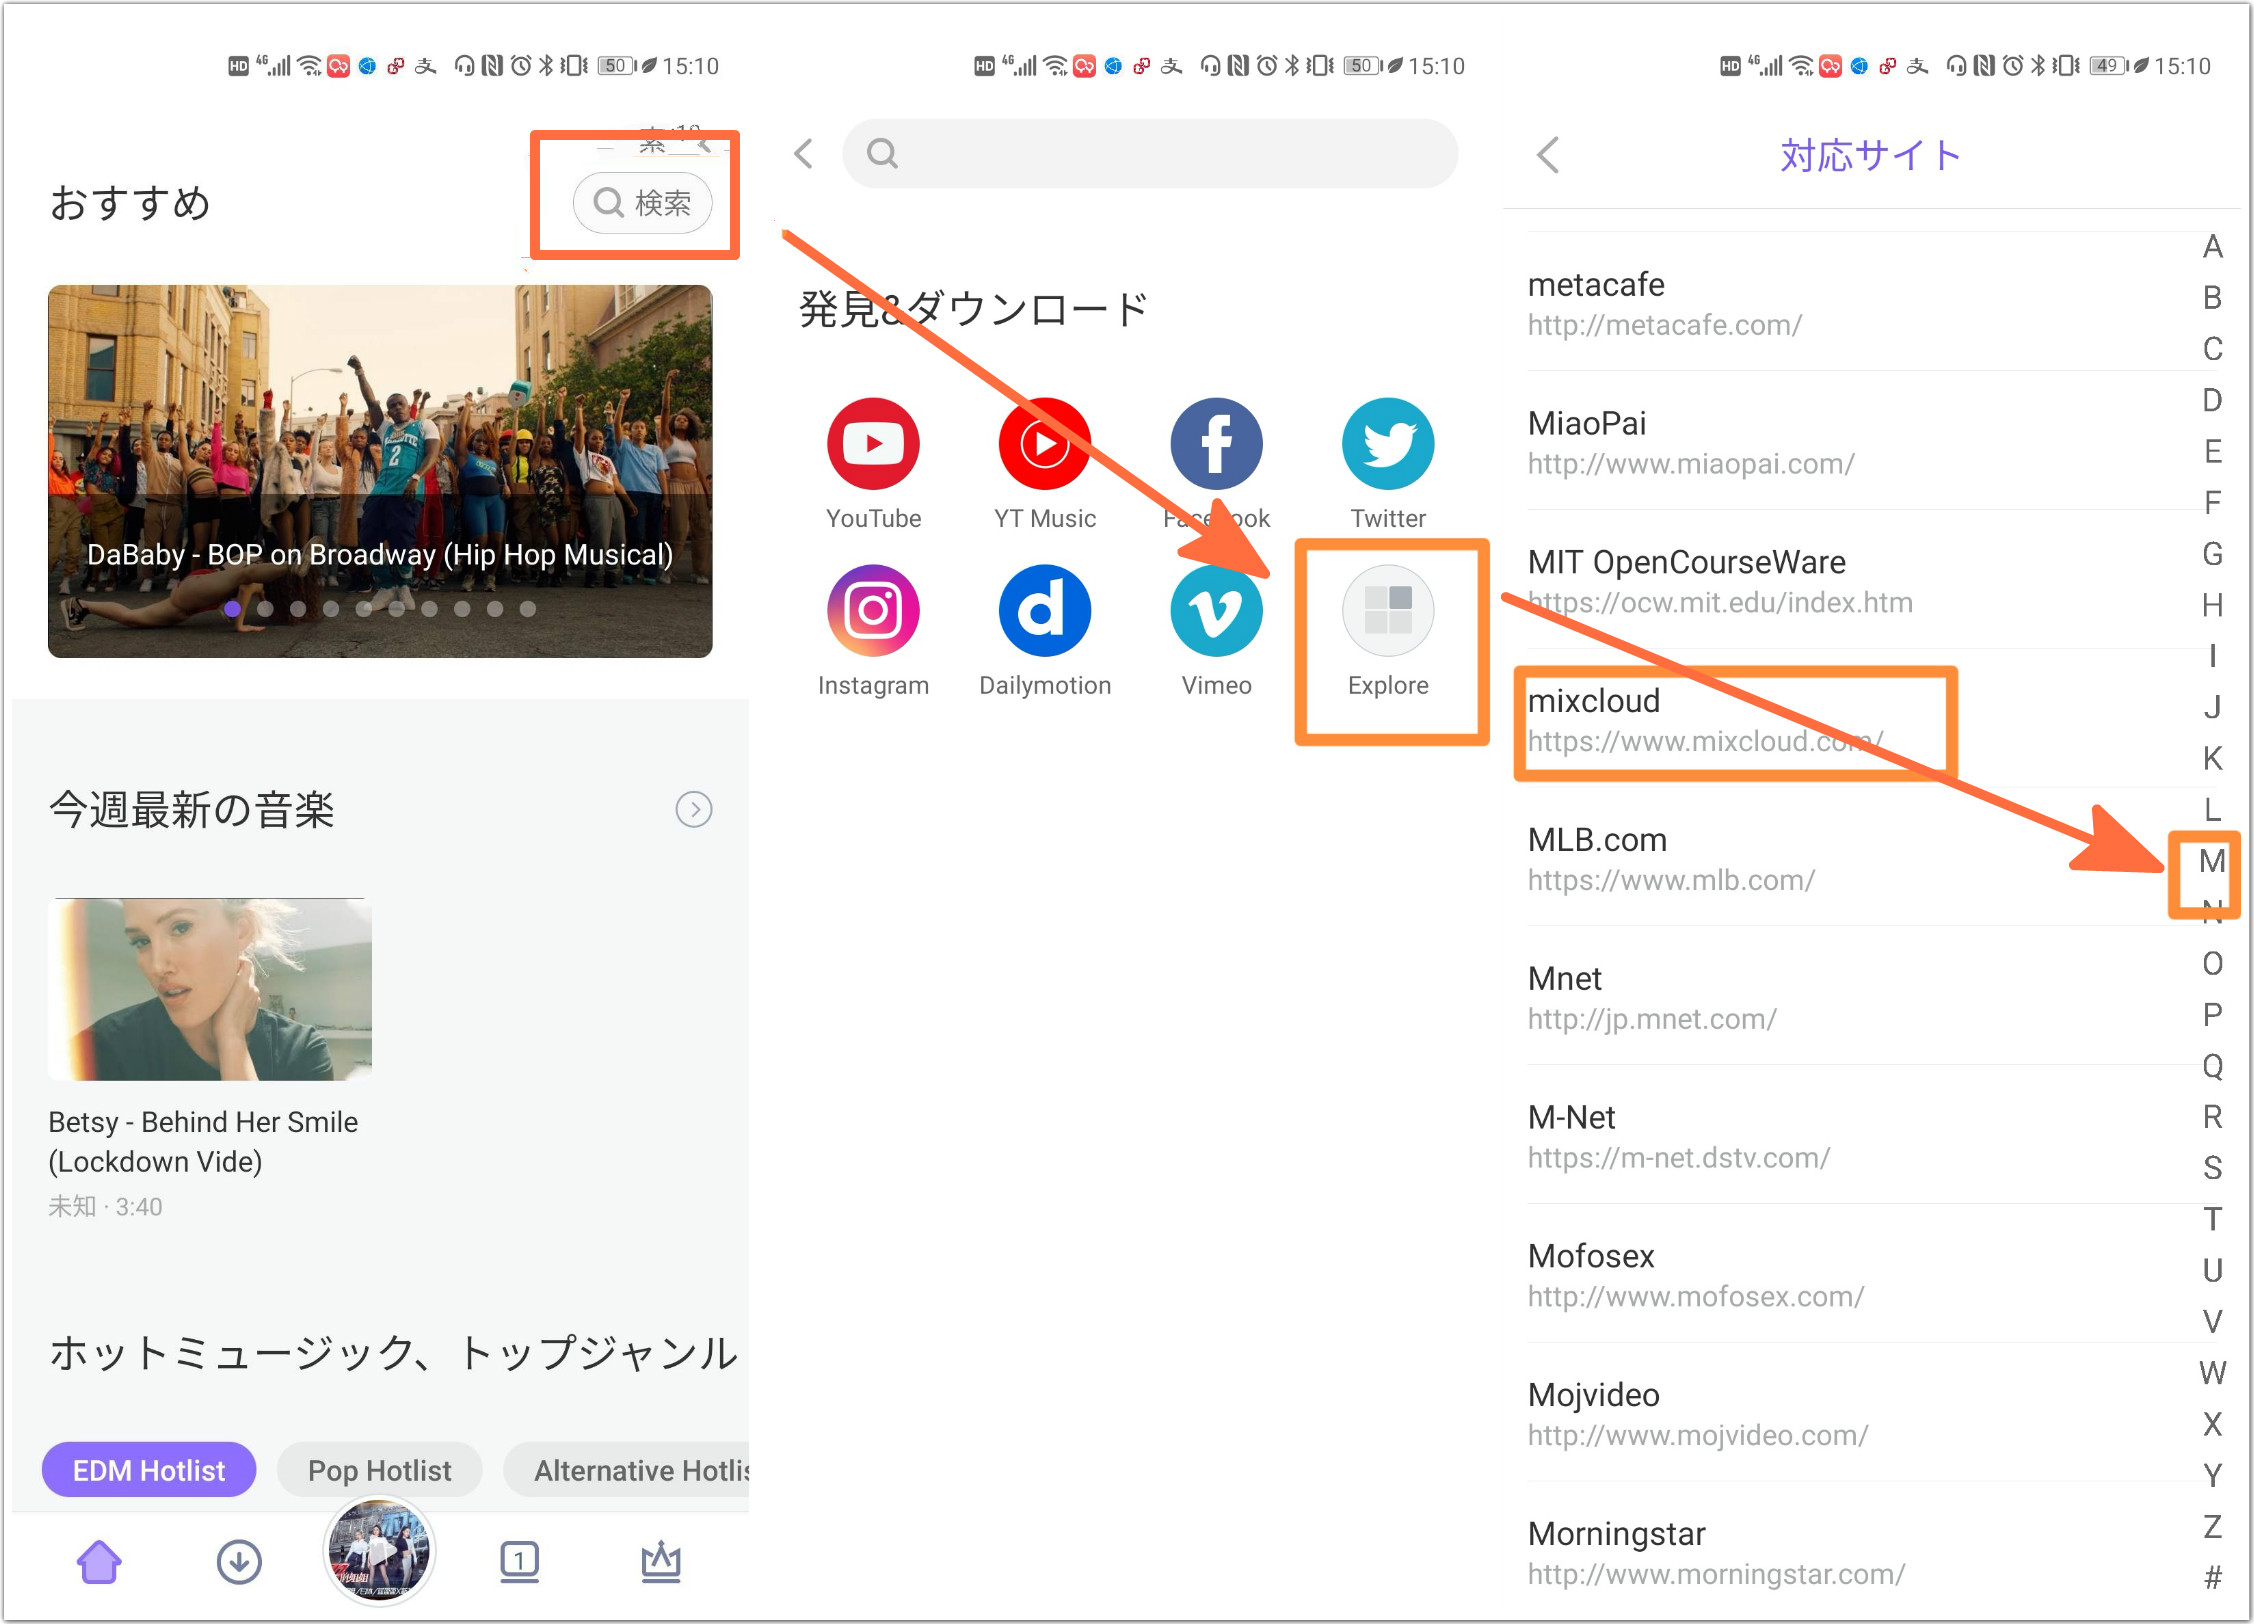Open the Instagram icon
This screenshot has width=2254, height=1624.
(x=873, y=610)
